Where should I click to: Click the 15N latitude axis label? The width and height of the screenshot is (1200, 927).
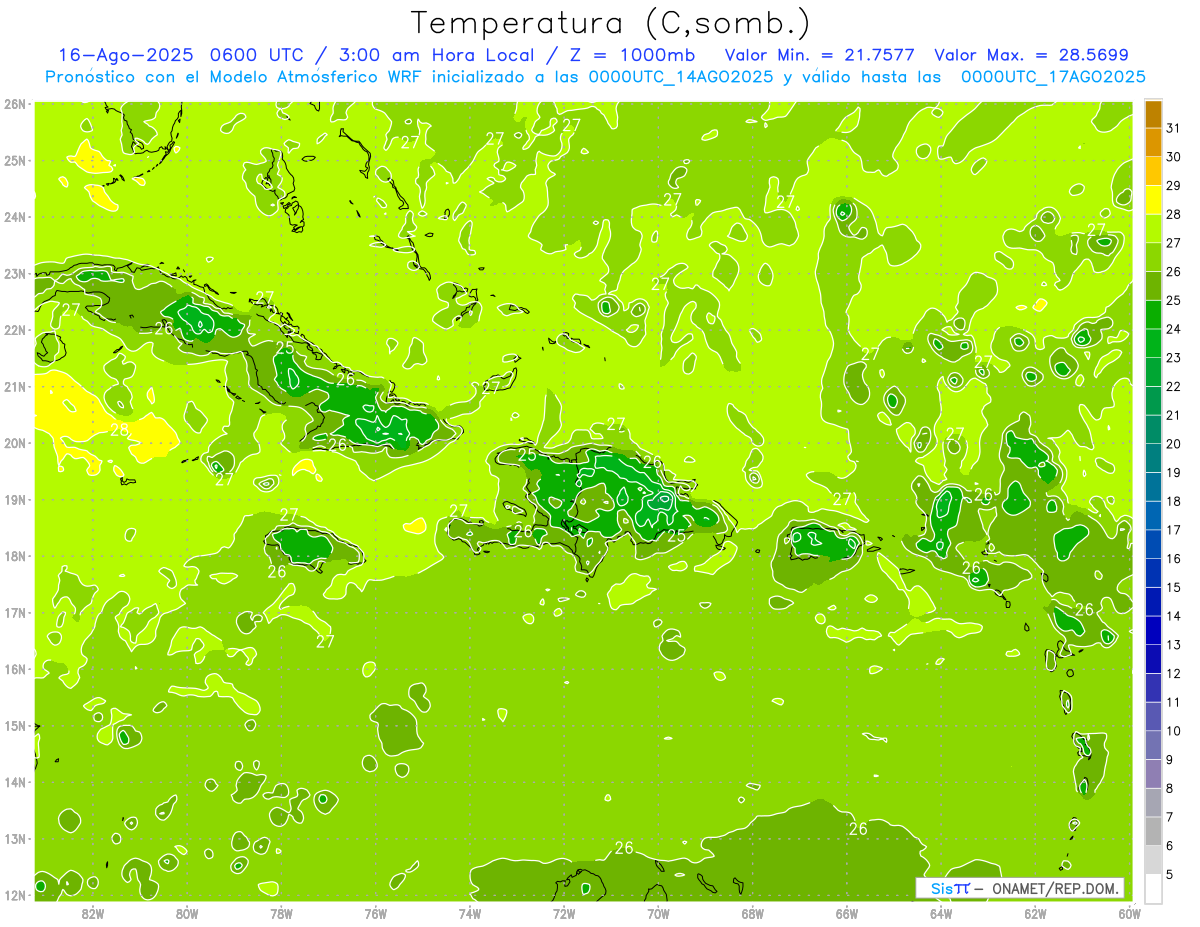pos(15,725)
